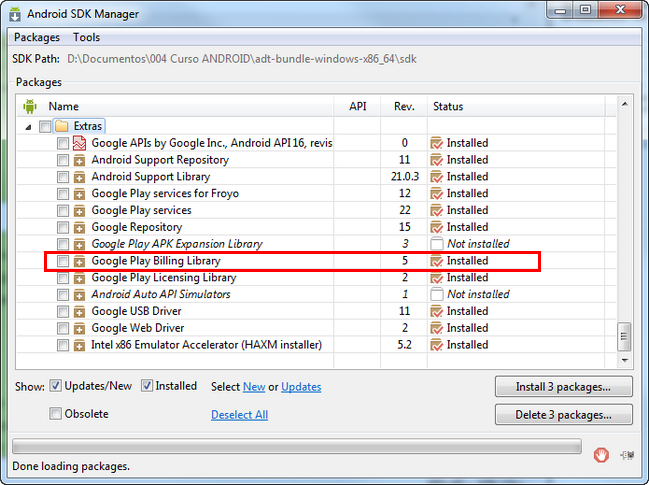Viewport: 649px width, 485px height.
Task: Check the Extras folder checkbox
Action: (45, 126)
